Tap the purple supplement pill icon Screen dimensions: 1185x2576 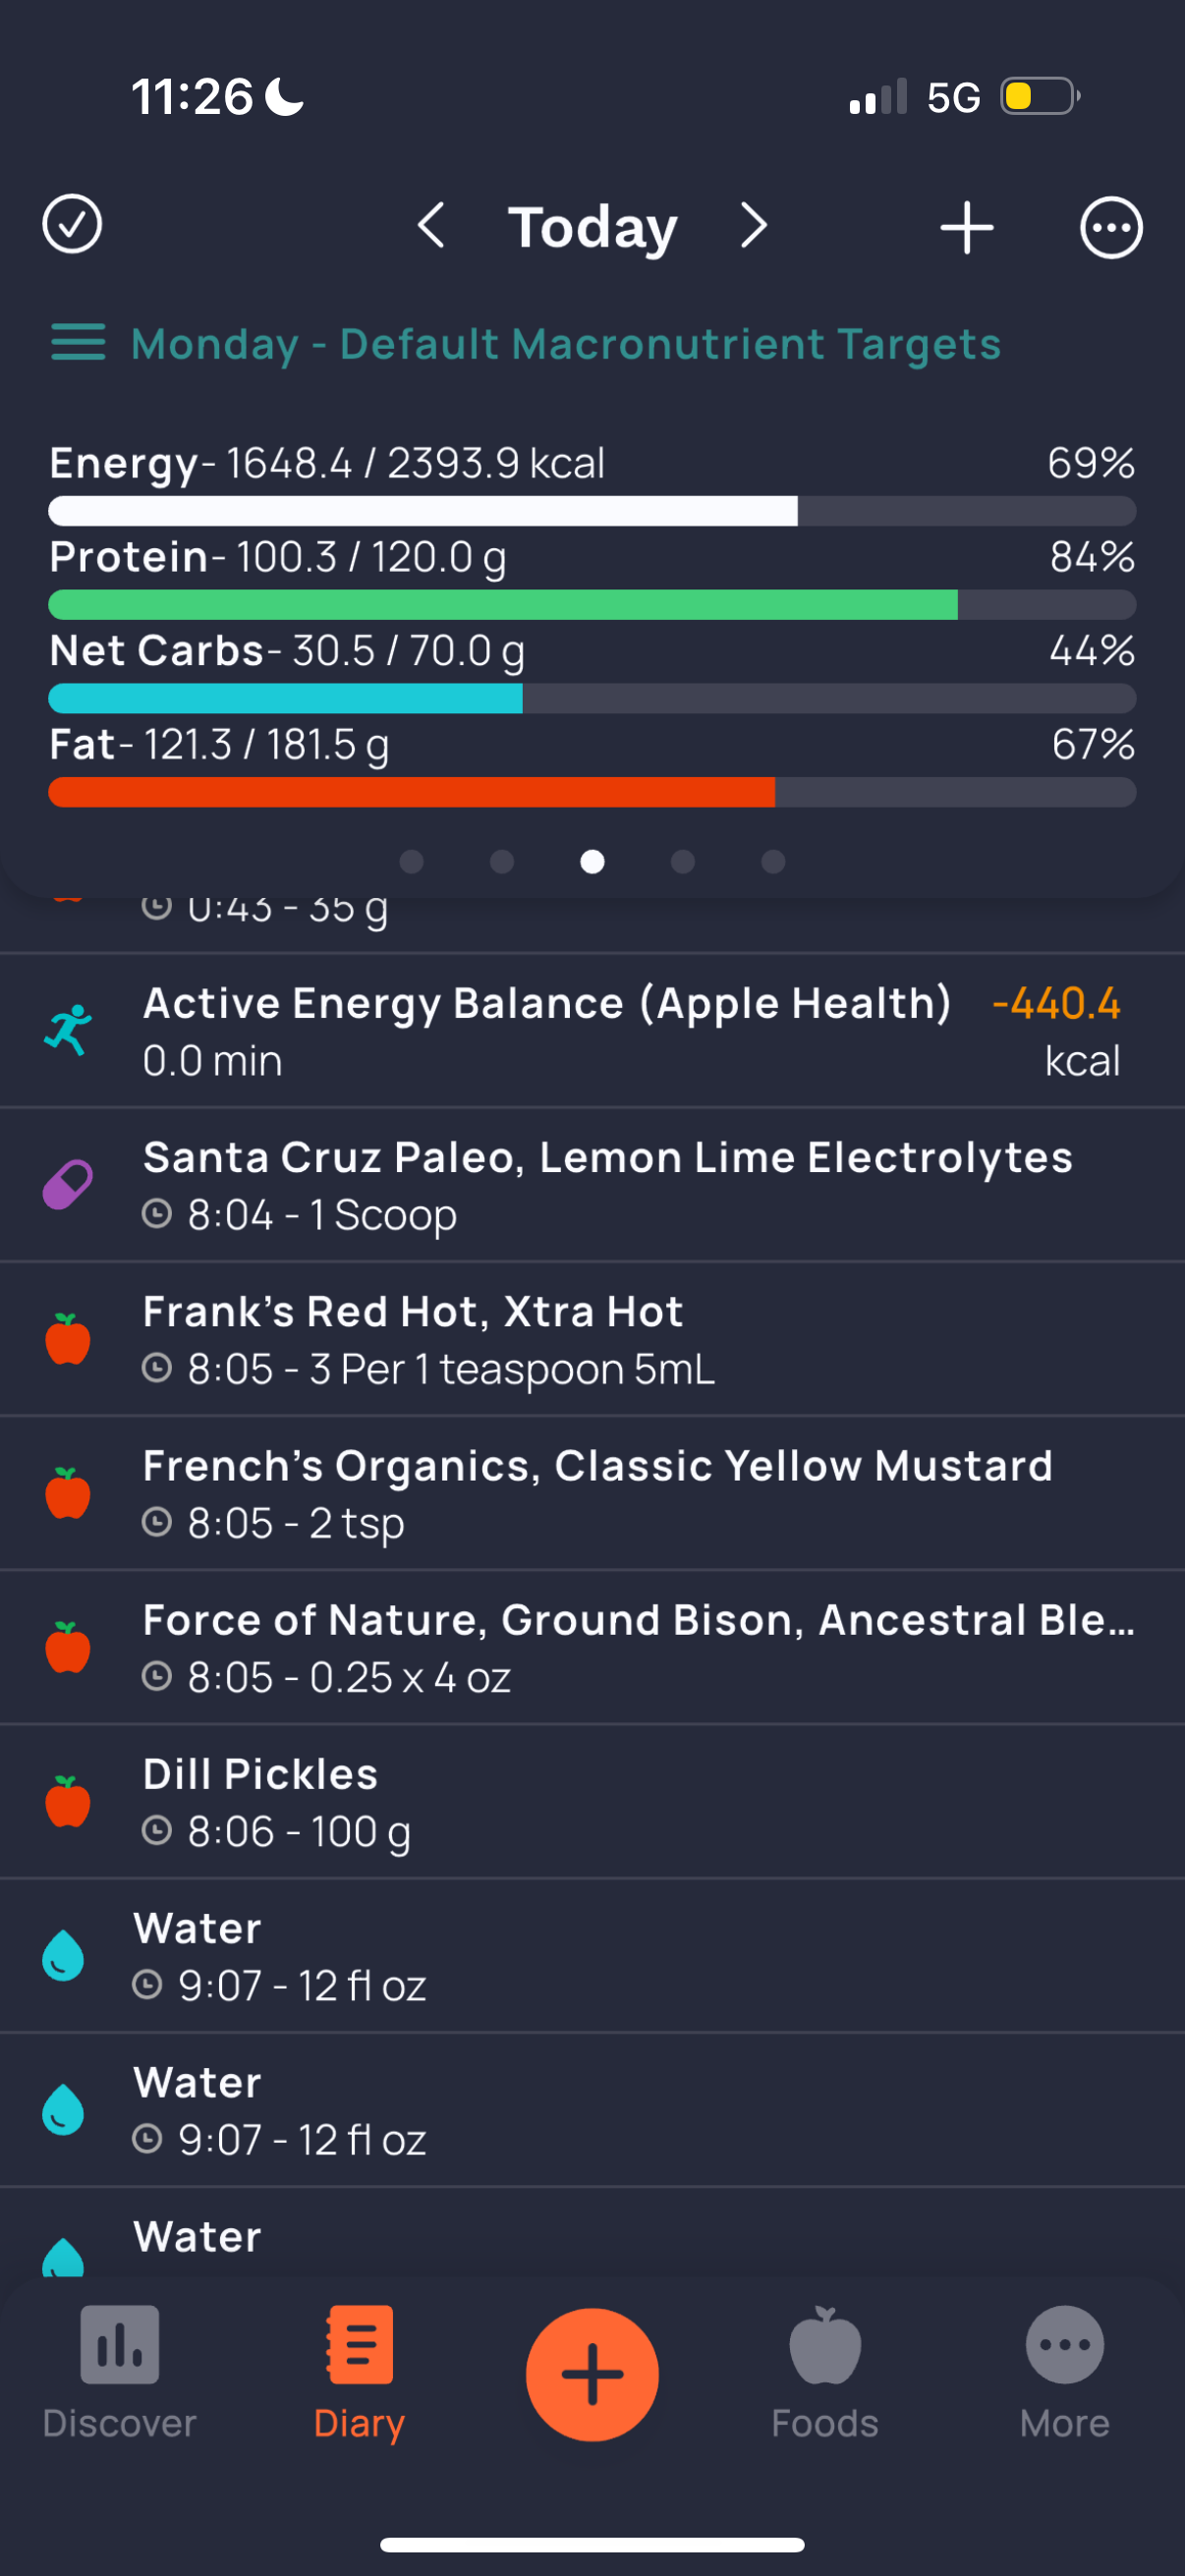68,1185
